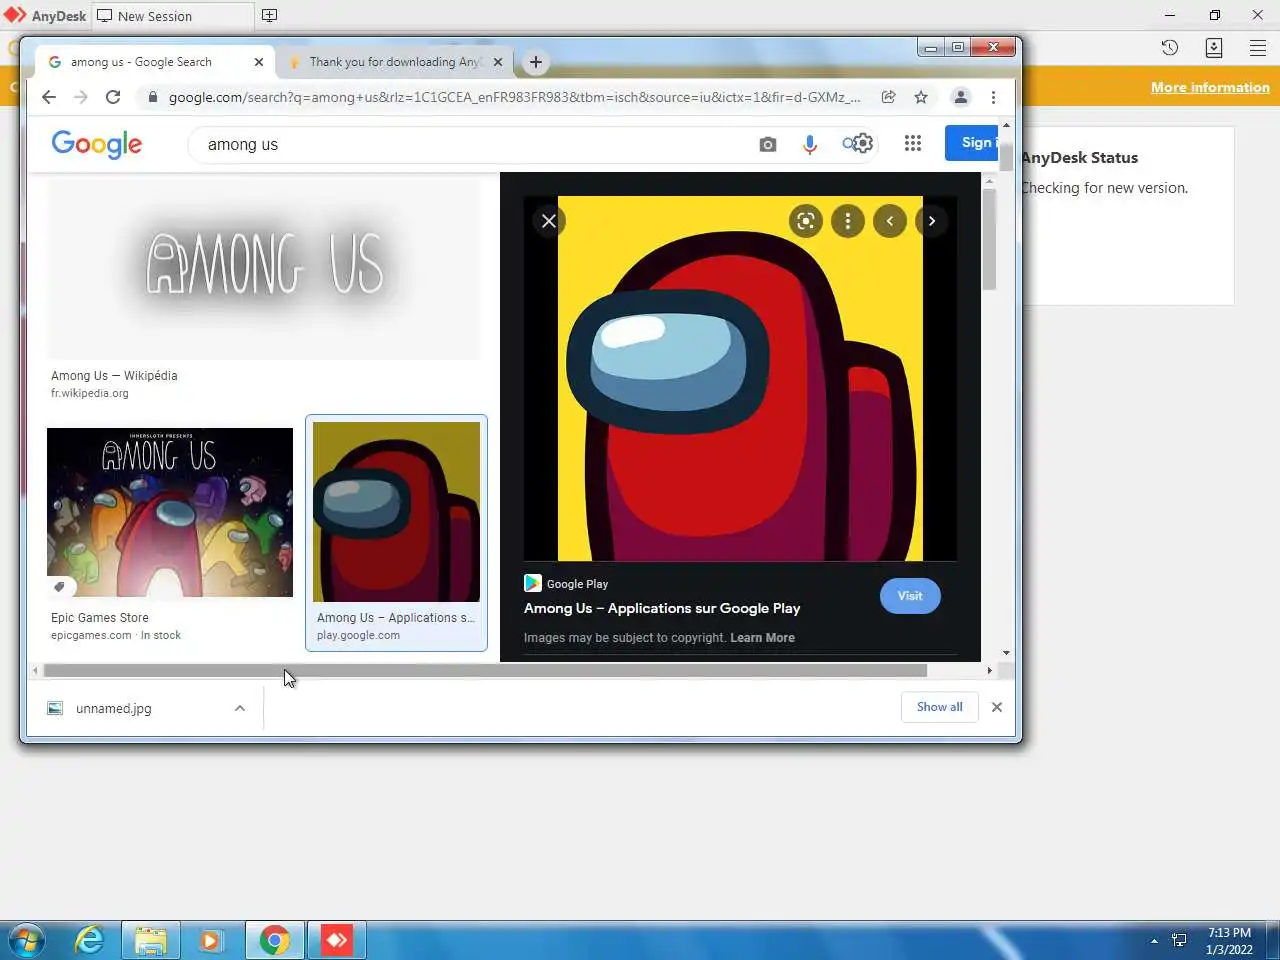The image size is (1280, 960).
Task: Expand options for unnamed.jpg download
Action: pyautogui.click(x=240, y=708)
